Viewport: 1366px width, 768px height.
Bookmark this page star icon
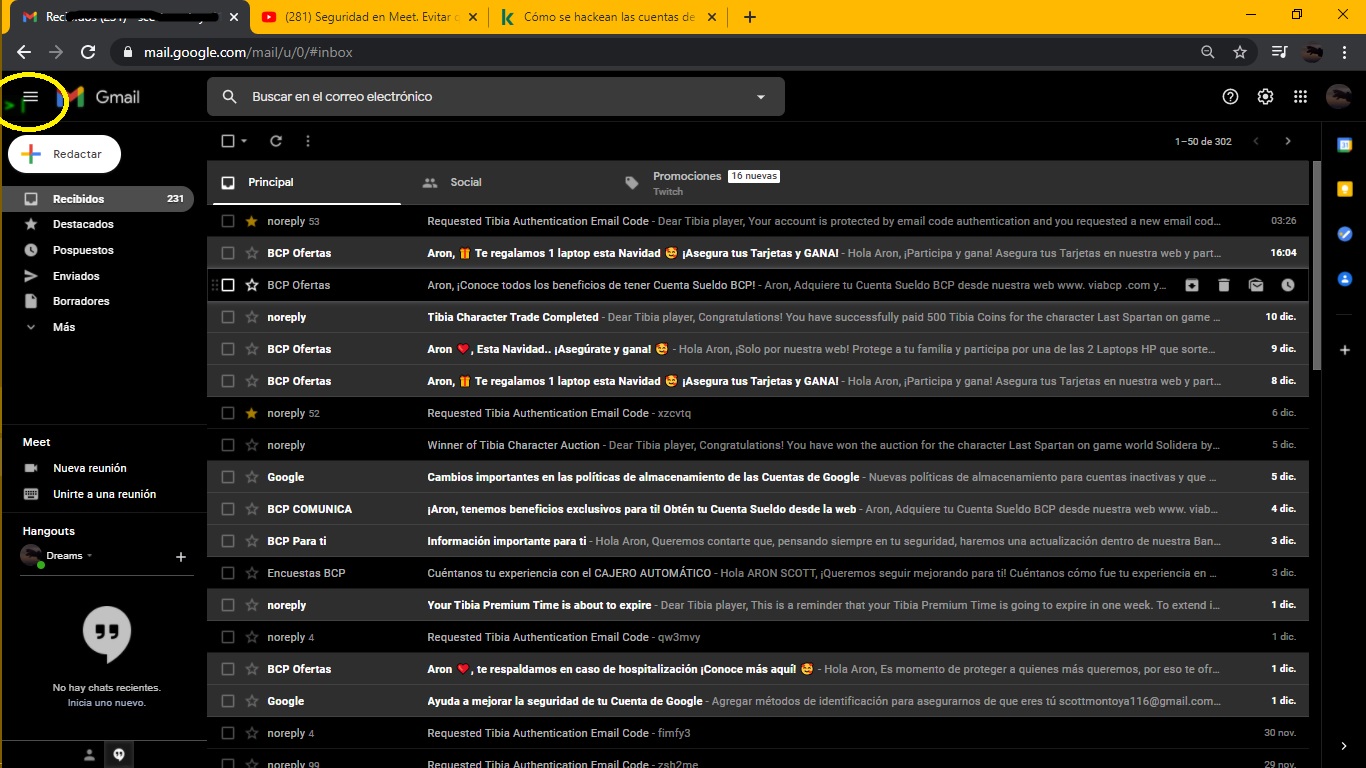click(x=1240, y=52)
